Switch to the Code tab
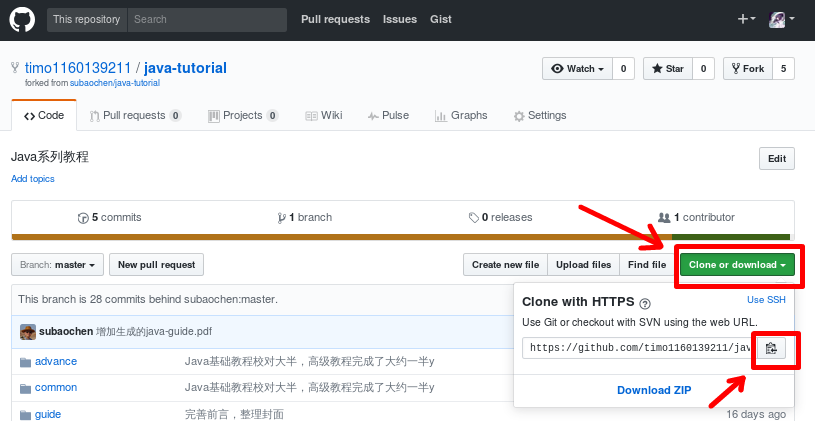 point(44,115)
